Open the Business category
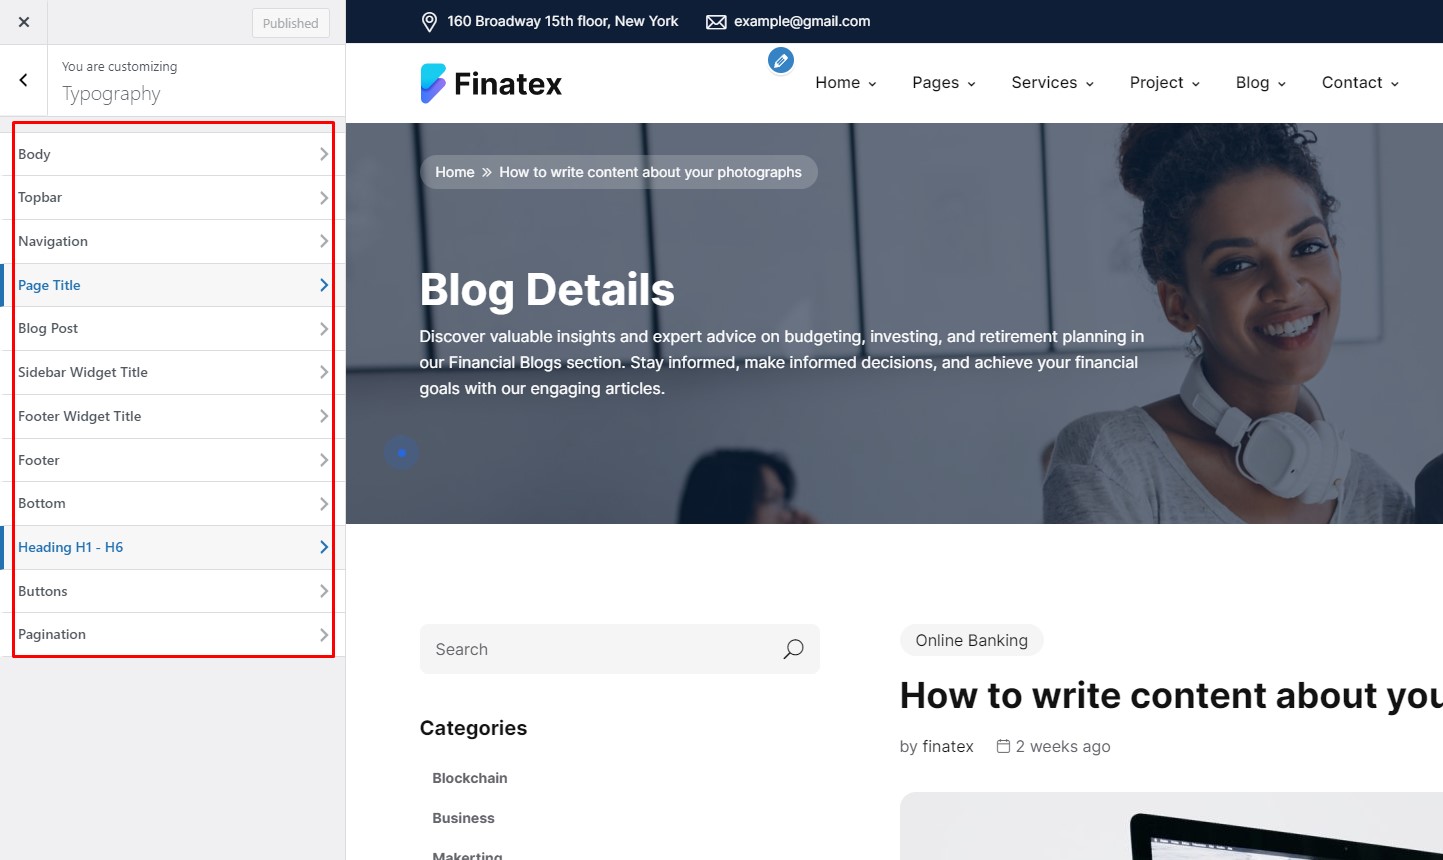This screenshot has width=1443, height=860. click(x=463, y=818)
